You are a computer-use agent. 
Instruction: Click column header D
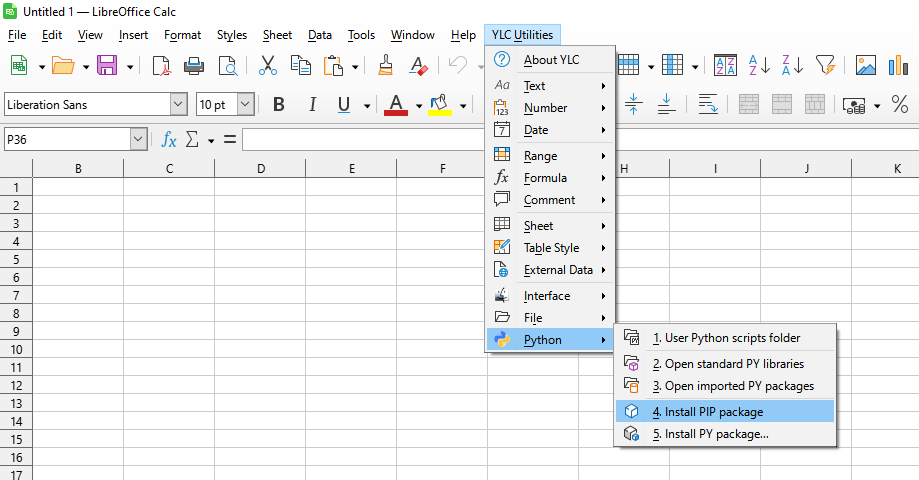pos(260,169)
